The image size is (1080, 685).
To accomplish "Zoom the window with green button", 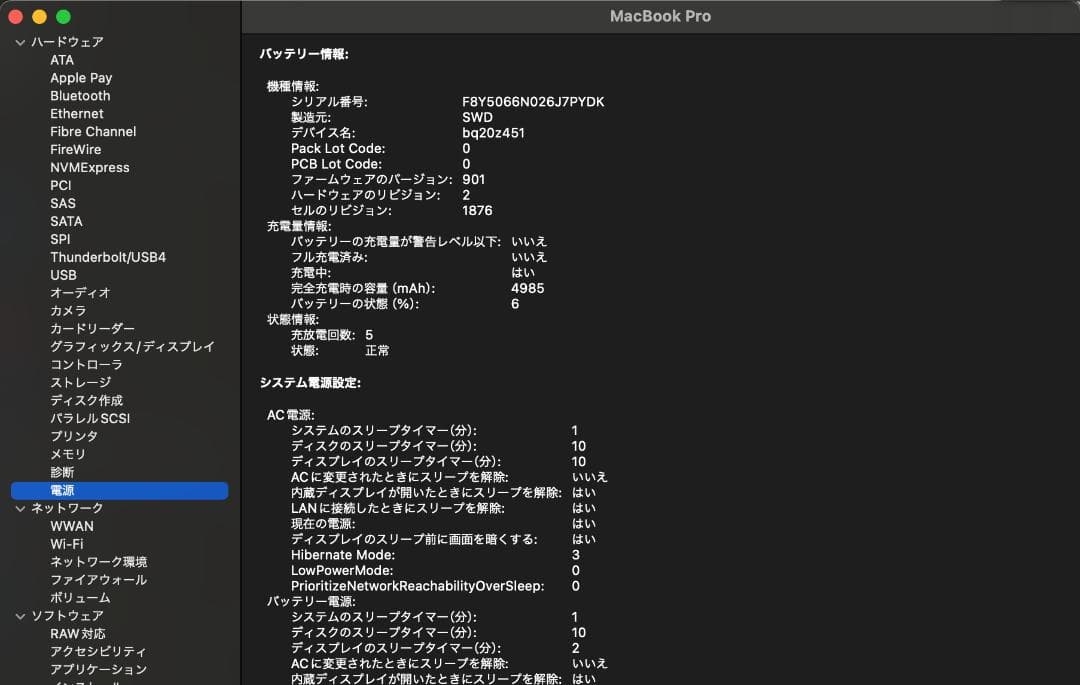I will pyautogui.click(x=63, y=17).
